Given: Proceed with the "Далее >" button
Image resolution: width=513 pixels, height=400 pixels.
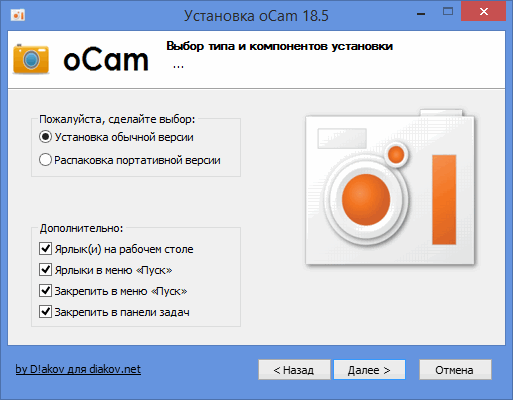Looking at the screenshot, I should [369, 370].
